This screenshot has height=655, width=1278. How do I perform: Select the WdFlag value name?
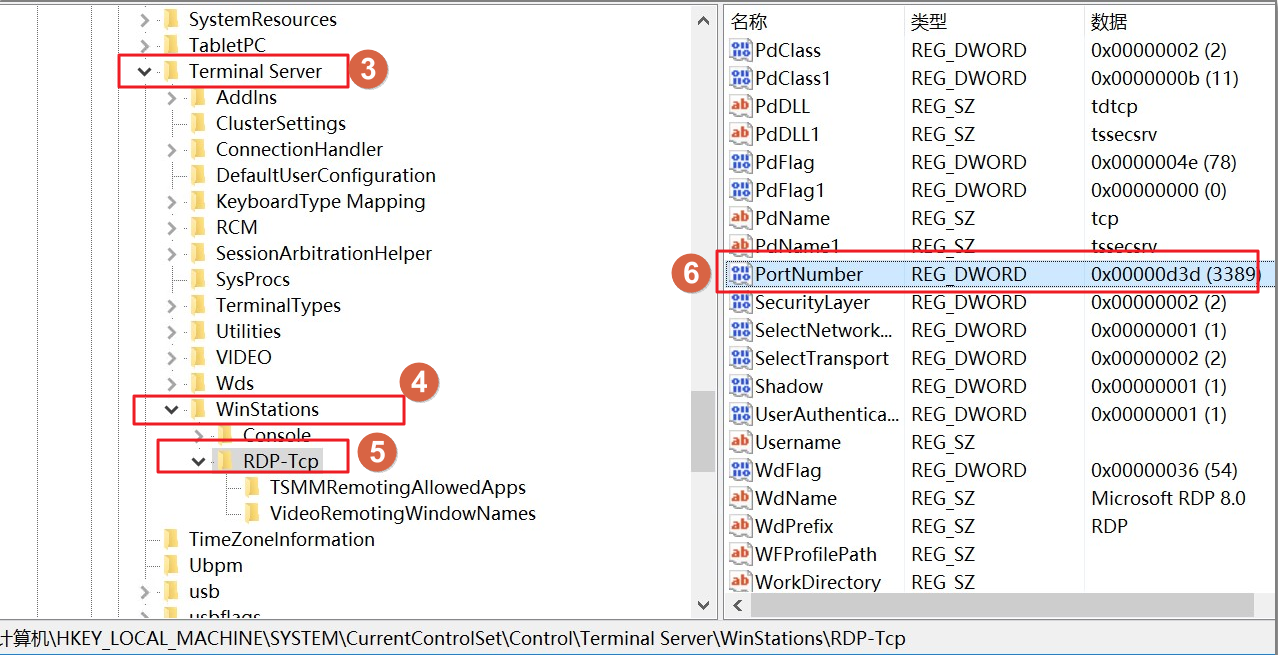click(x=788, y=470)
